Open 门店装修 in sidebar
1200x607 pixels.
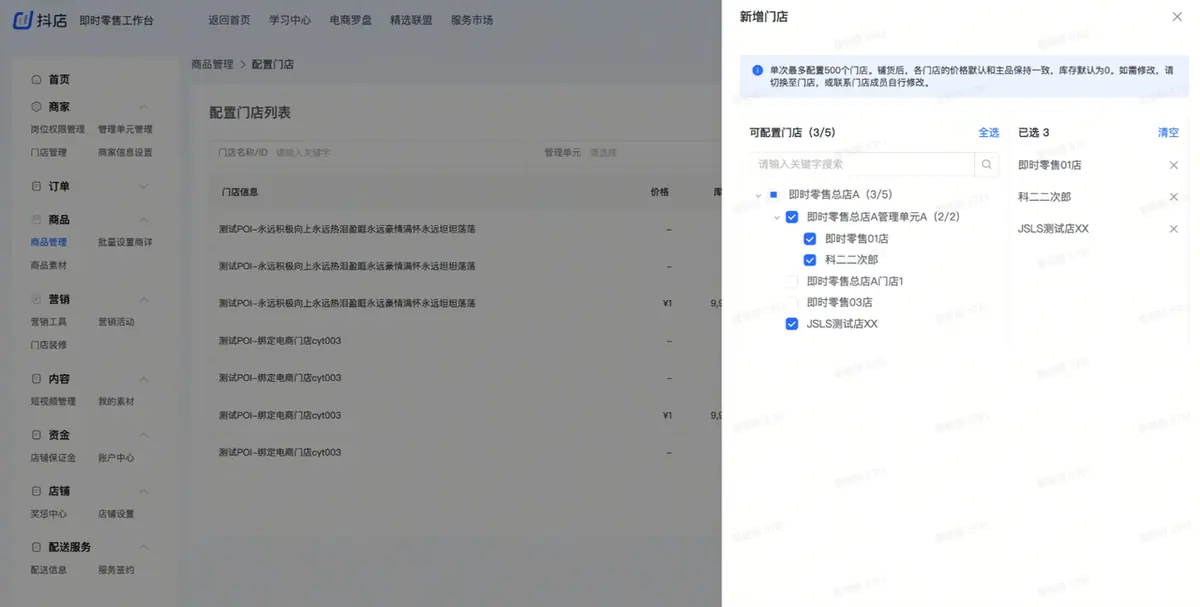tap(49, 345)
